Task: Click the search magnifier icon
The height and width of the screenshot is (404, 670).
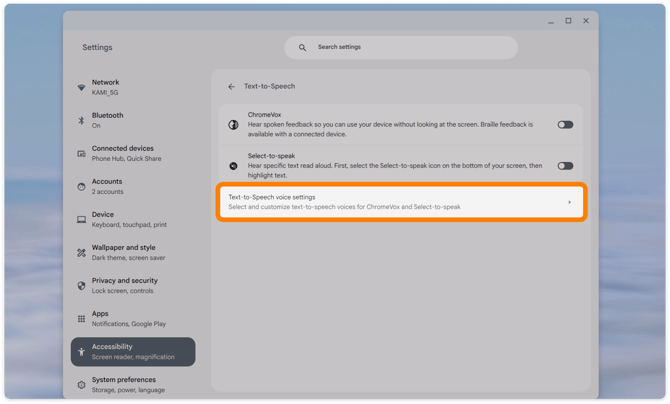Action: 302,47
